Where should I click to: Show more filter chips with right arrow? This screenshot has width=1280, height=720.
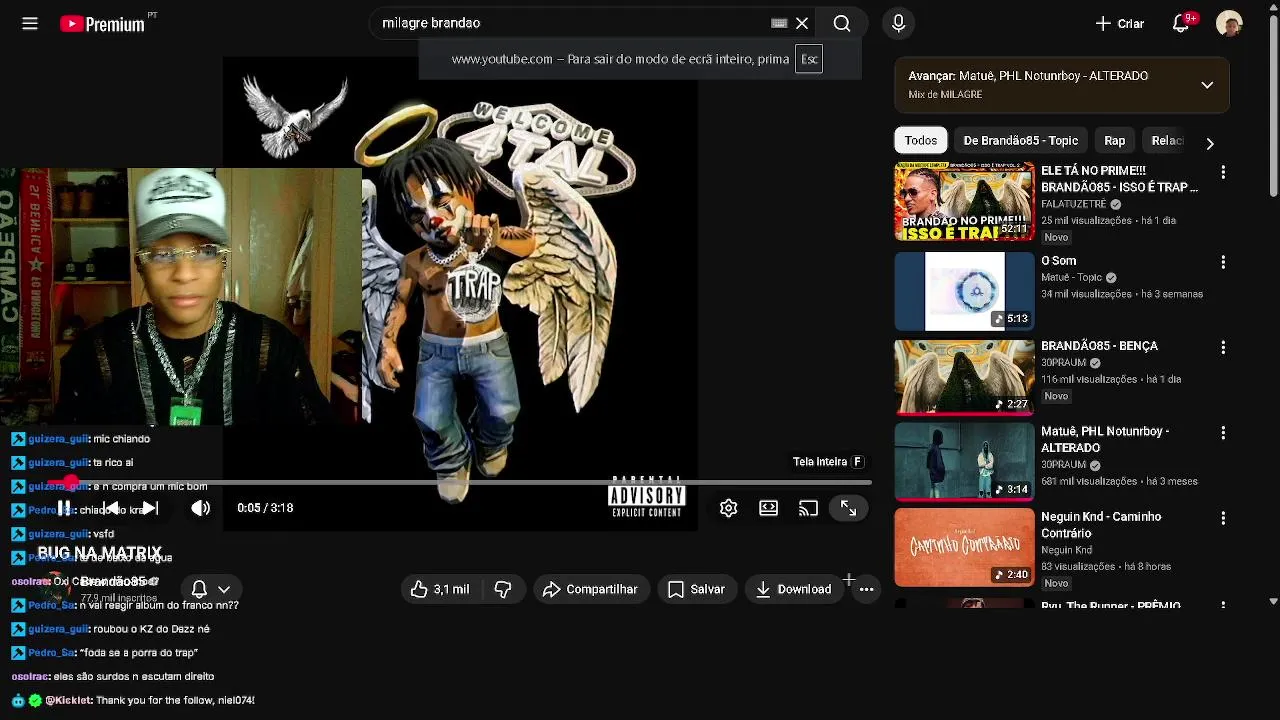pos(1210,143)
